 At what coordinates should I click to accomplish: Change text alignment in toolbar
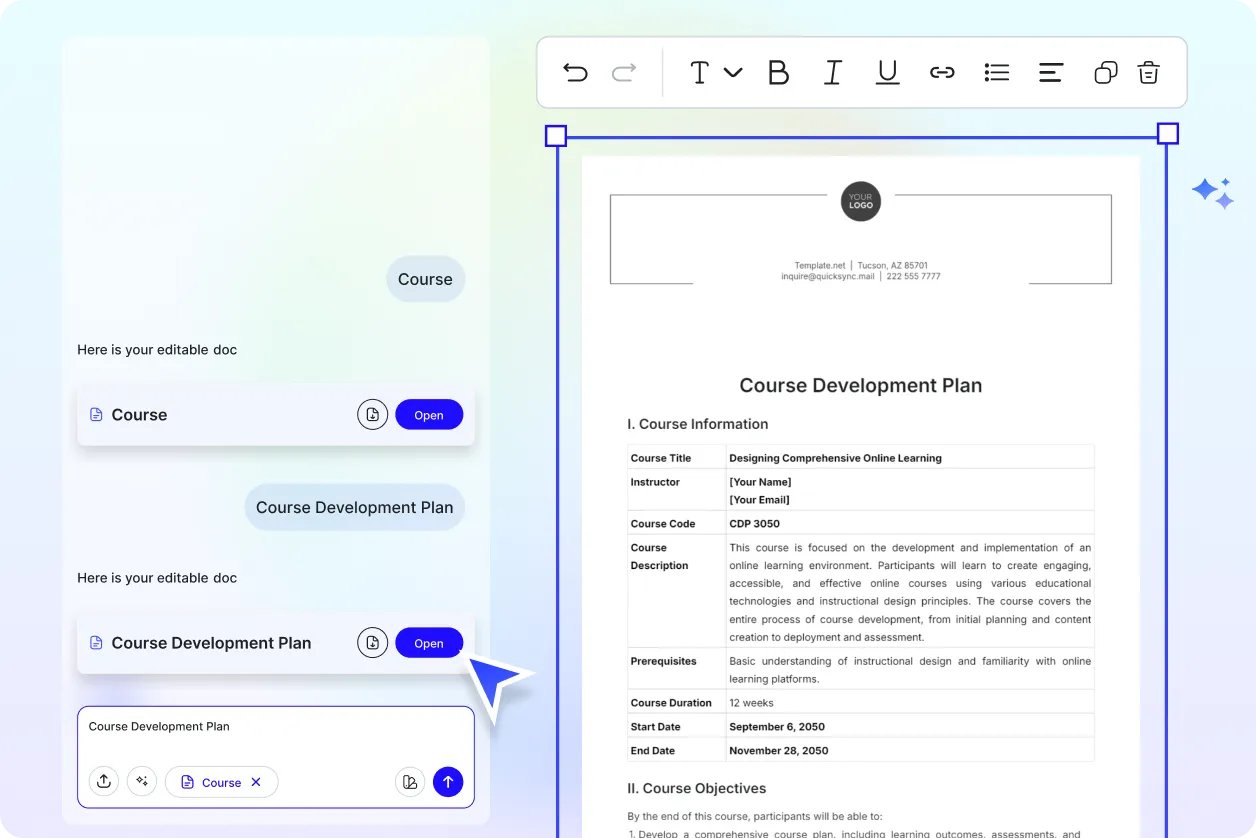[x=1050, y=72]
